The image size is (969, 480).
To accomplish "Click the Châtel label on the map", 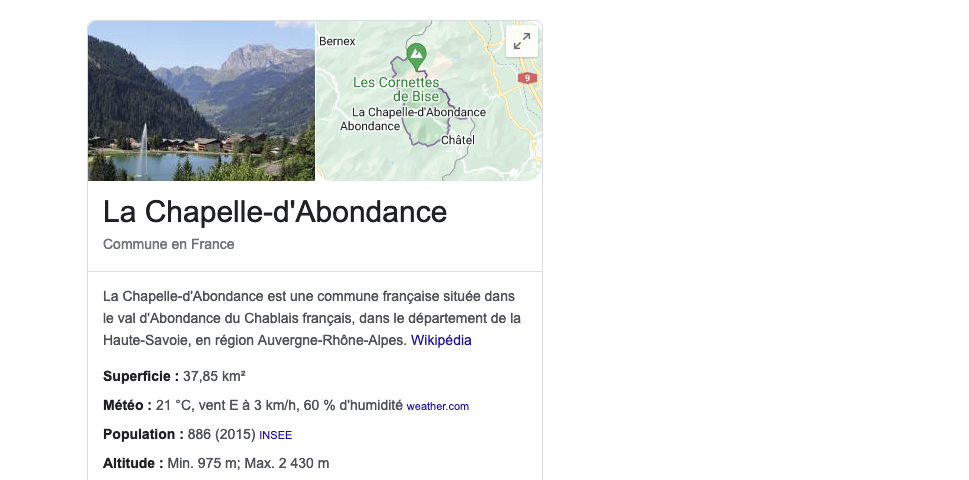I will click(457, 141).
